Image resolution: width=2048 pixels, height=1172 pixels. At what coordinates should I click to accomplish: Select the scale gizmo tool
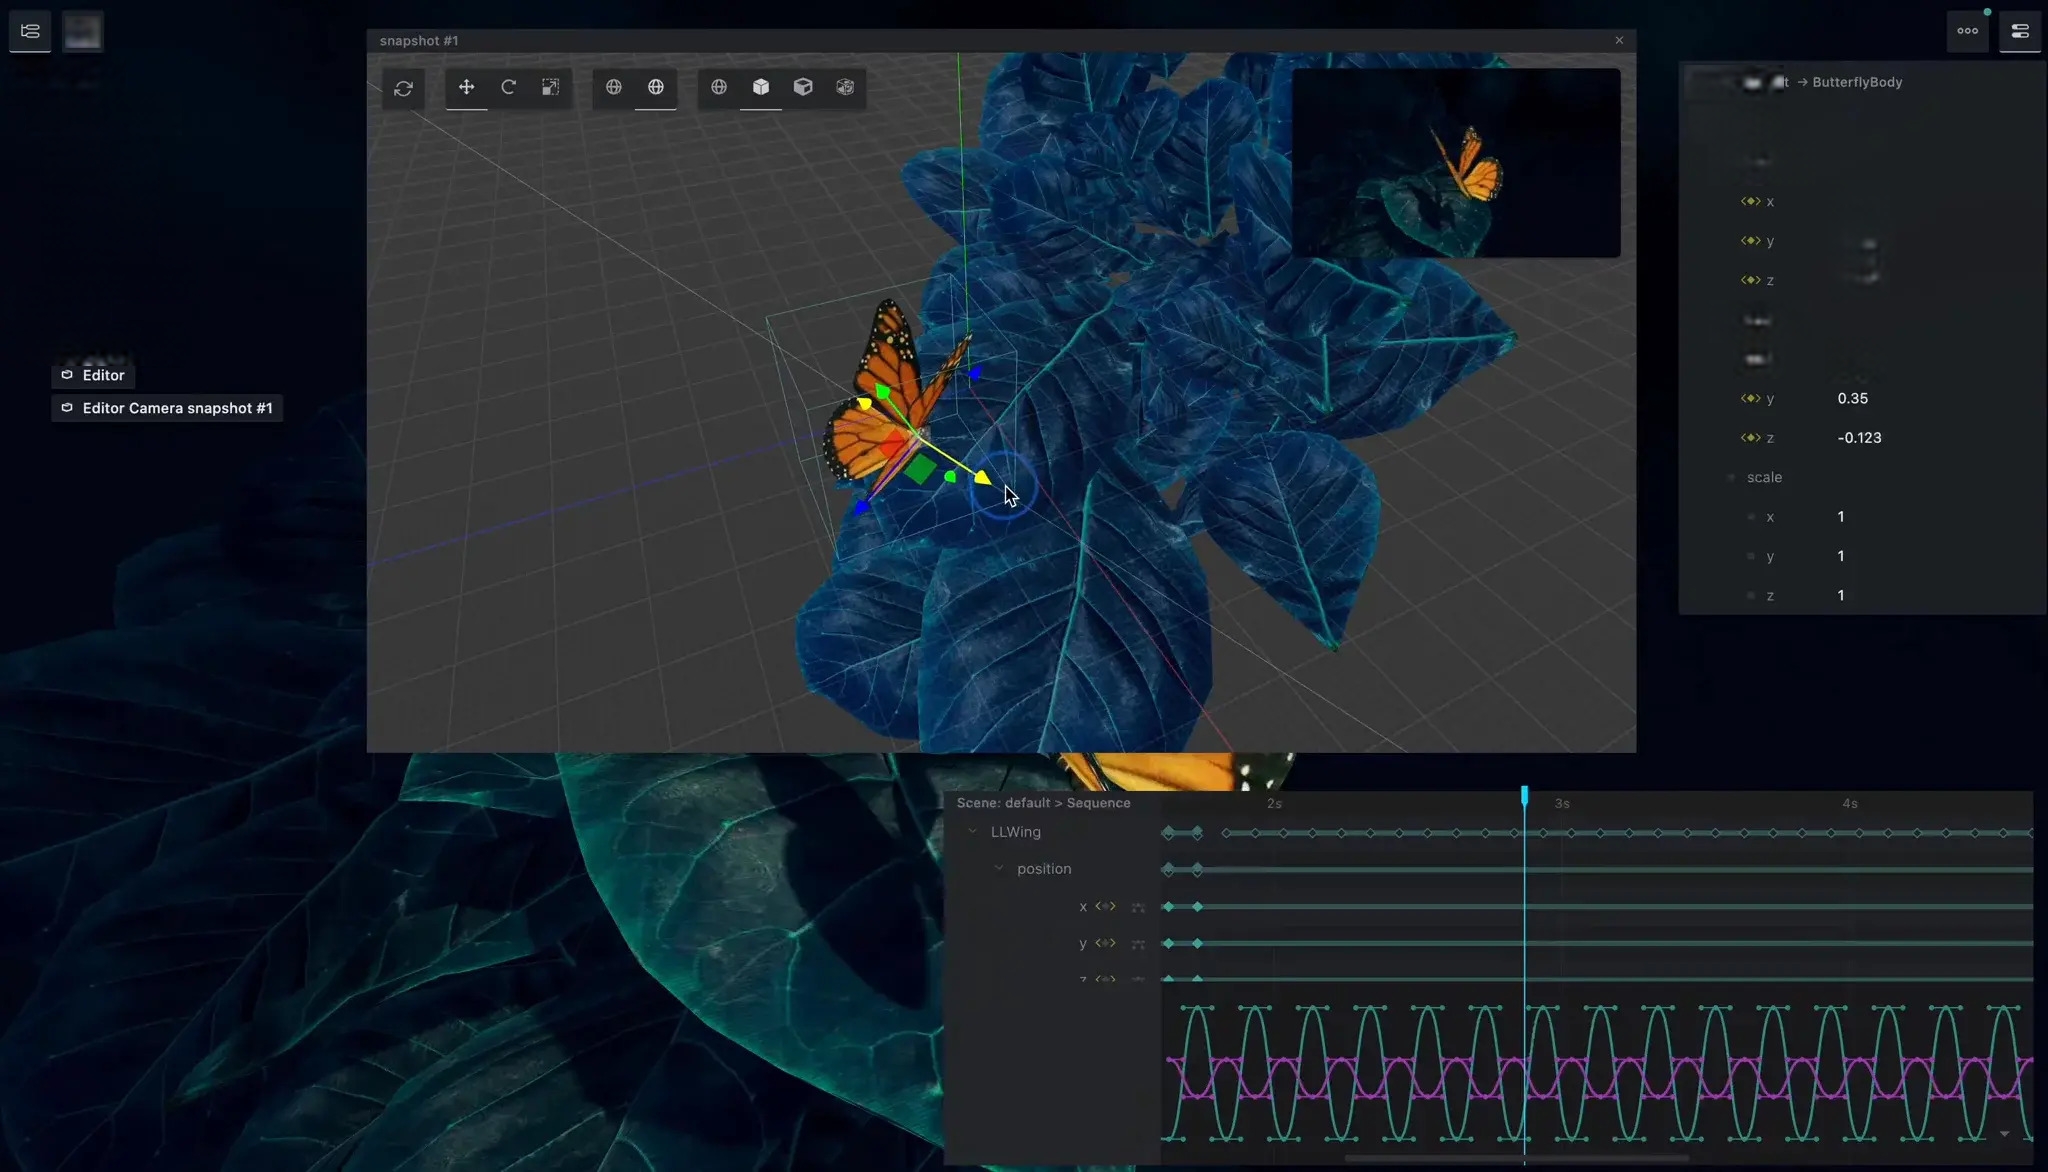[550, 87]
